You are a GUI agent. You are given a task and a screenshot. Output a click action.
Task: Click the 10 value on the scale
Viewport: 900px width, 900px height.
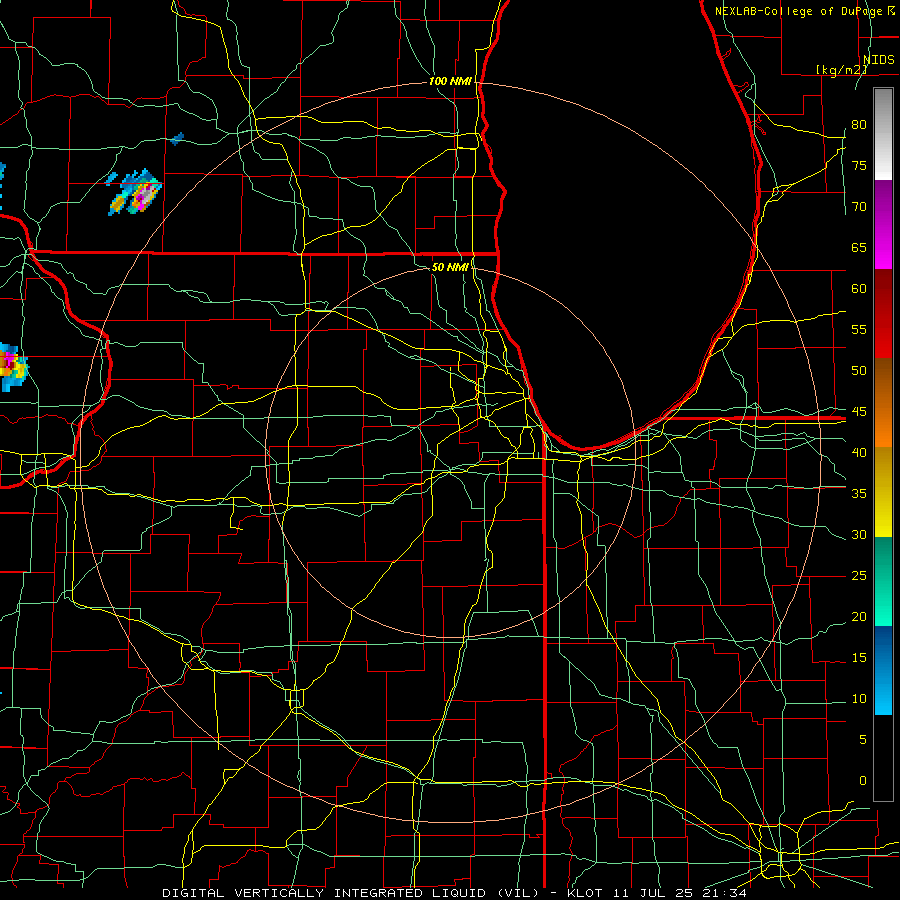point(859,699)
